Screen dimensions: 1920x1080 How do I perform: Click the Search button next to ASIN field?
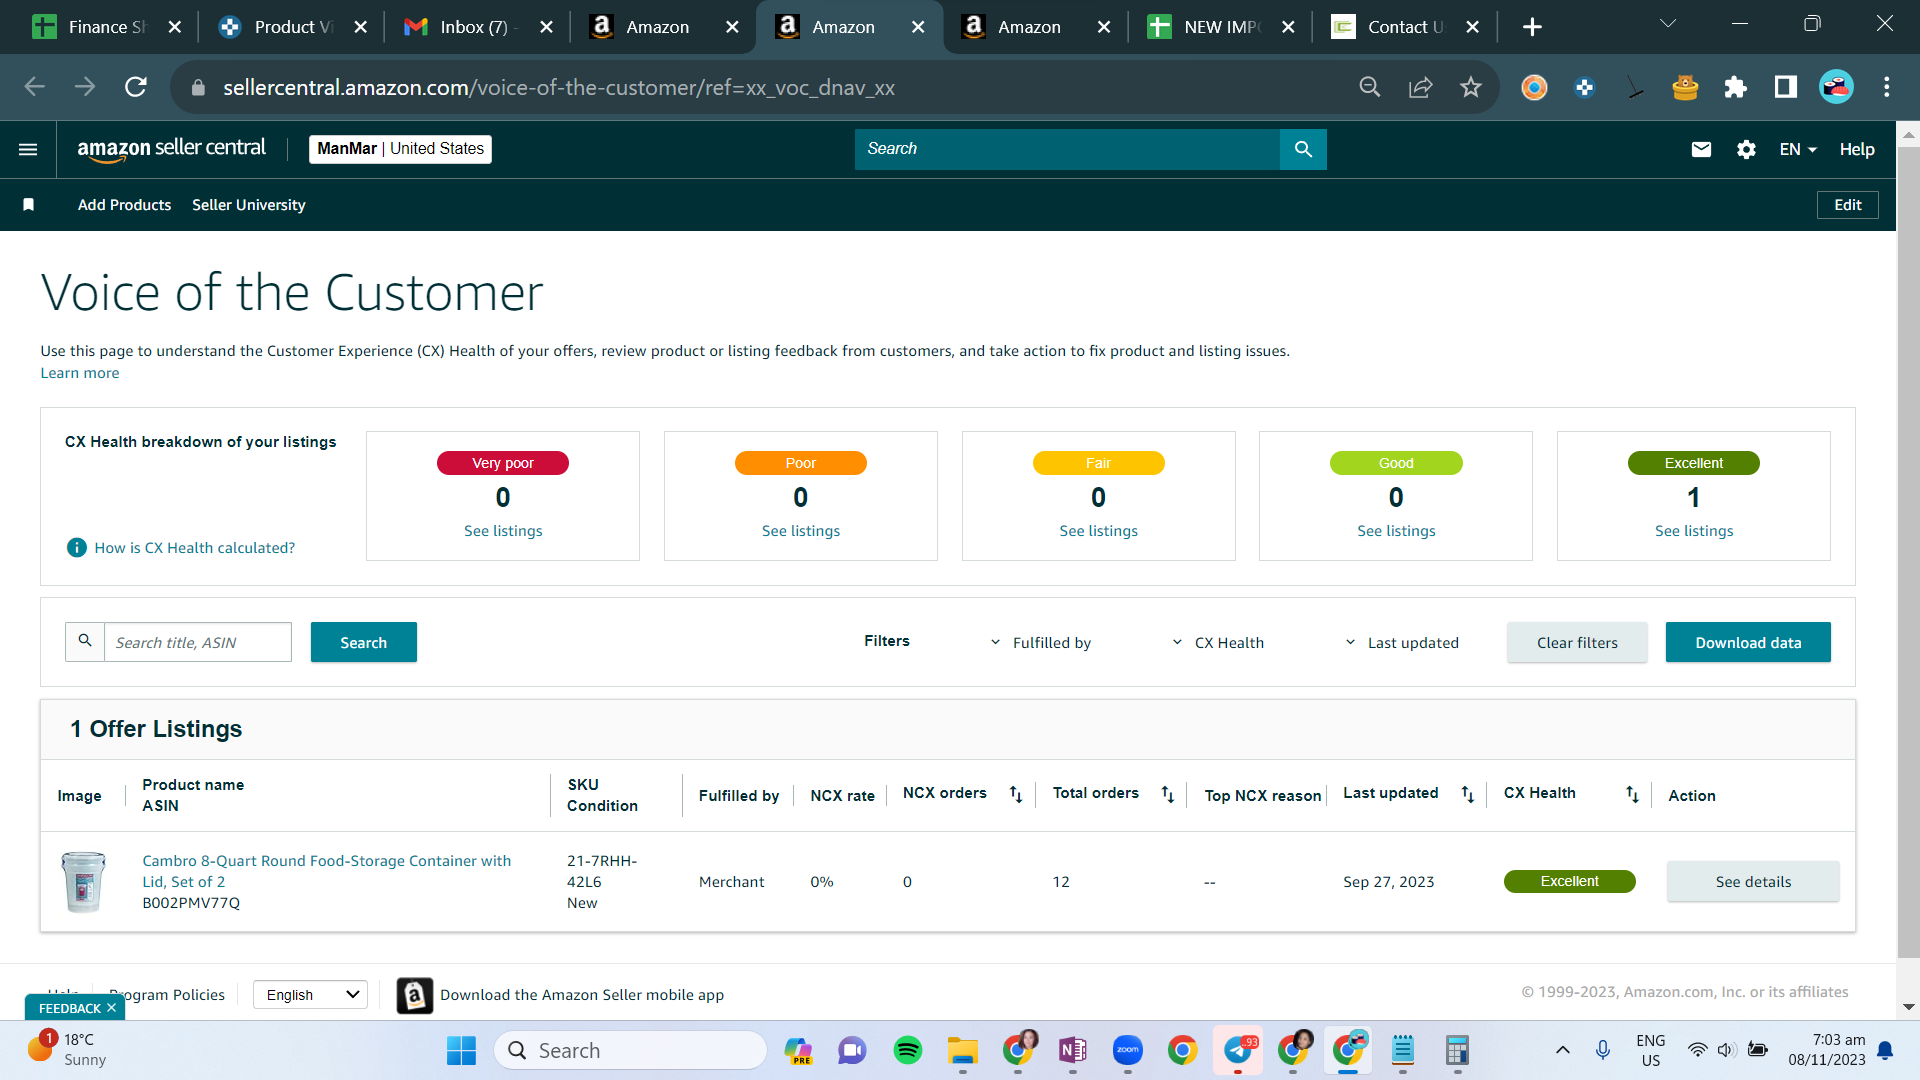[364, 642]
